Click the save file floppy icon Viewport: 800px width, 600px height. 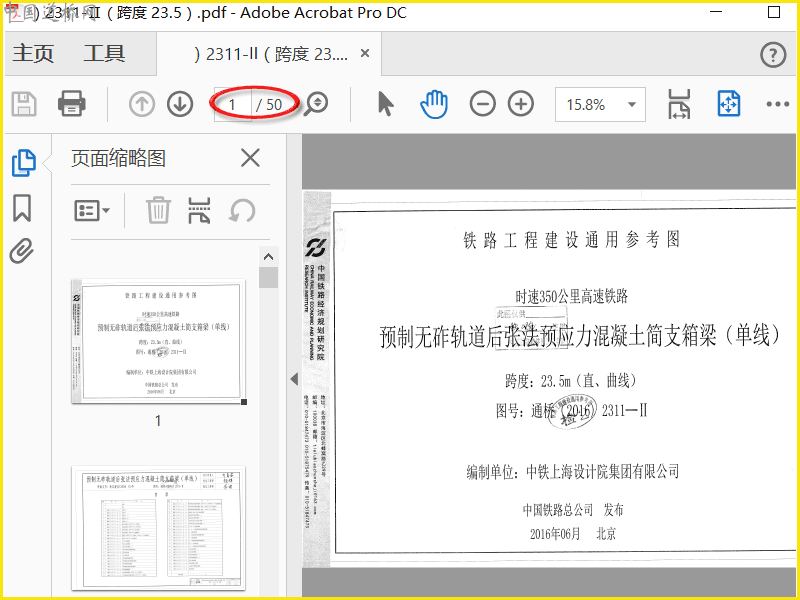pyautogui.click(x=24, y=104)
